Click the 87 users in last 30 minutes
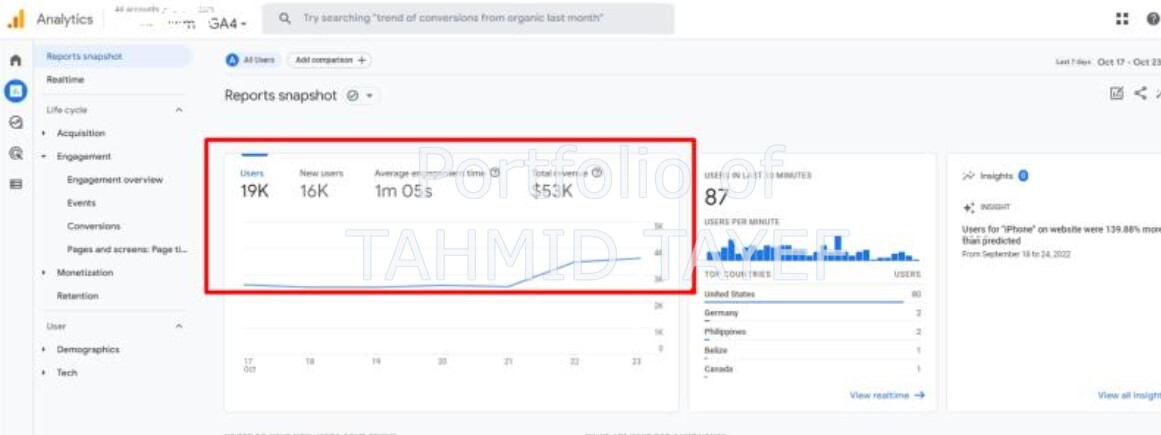 (716, 197)
